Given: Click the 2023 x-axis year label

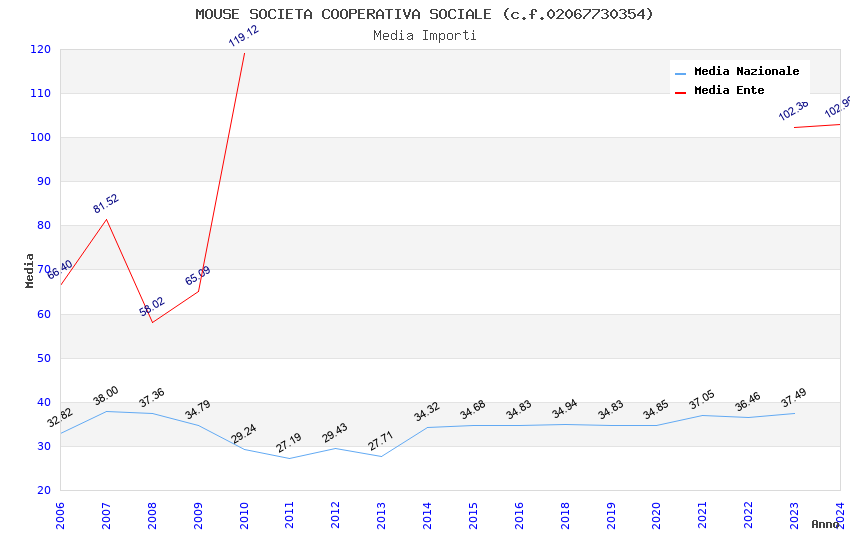Looking at the screenshot, I should coord(794,515).
